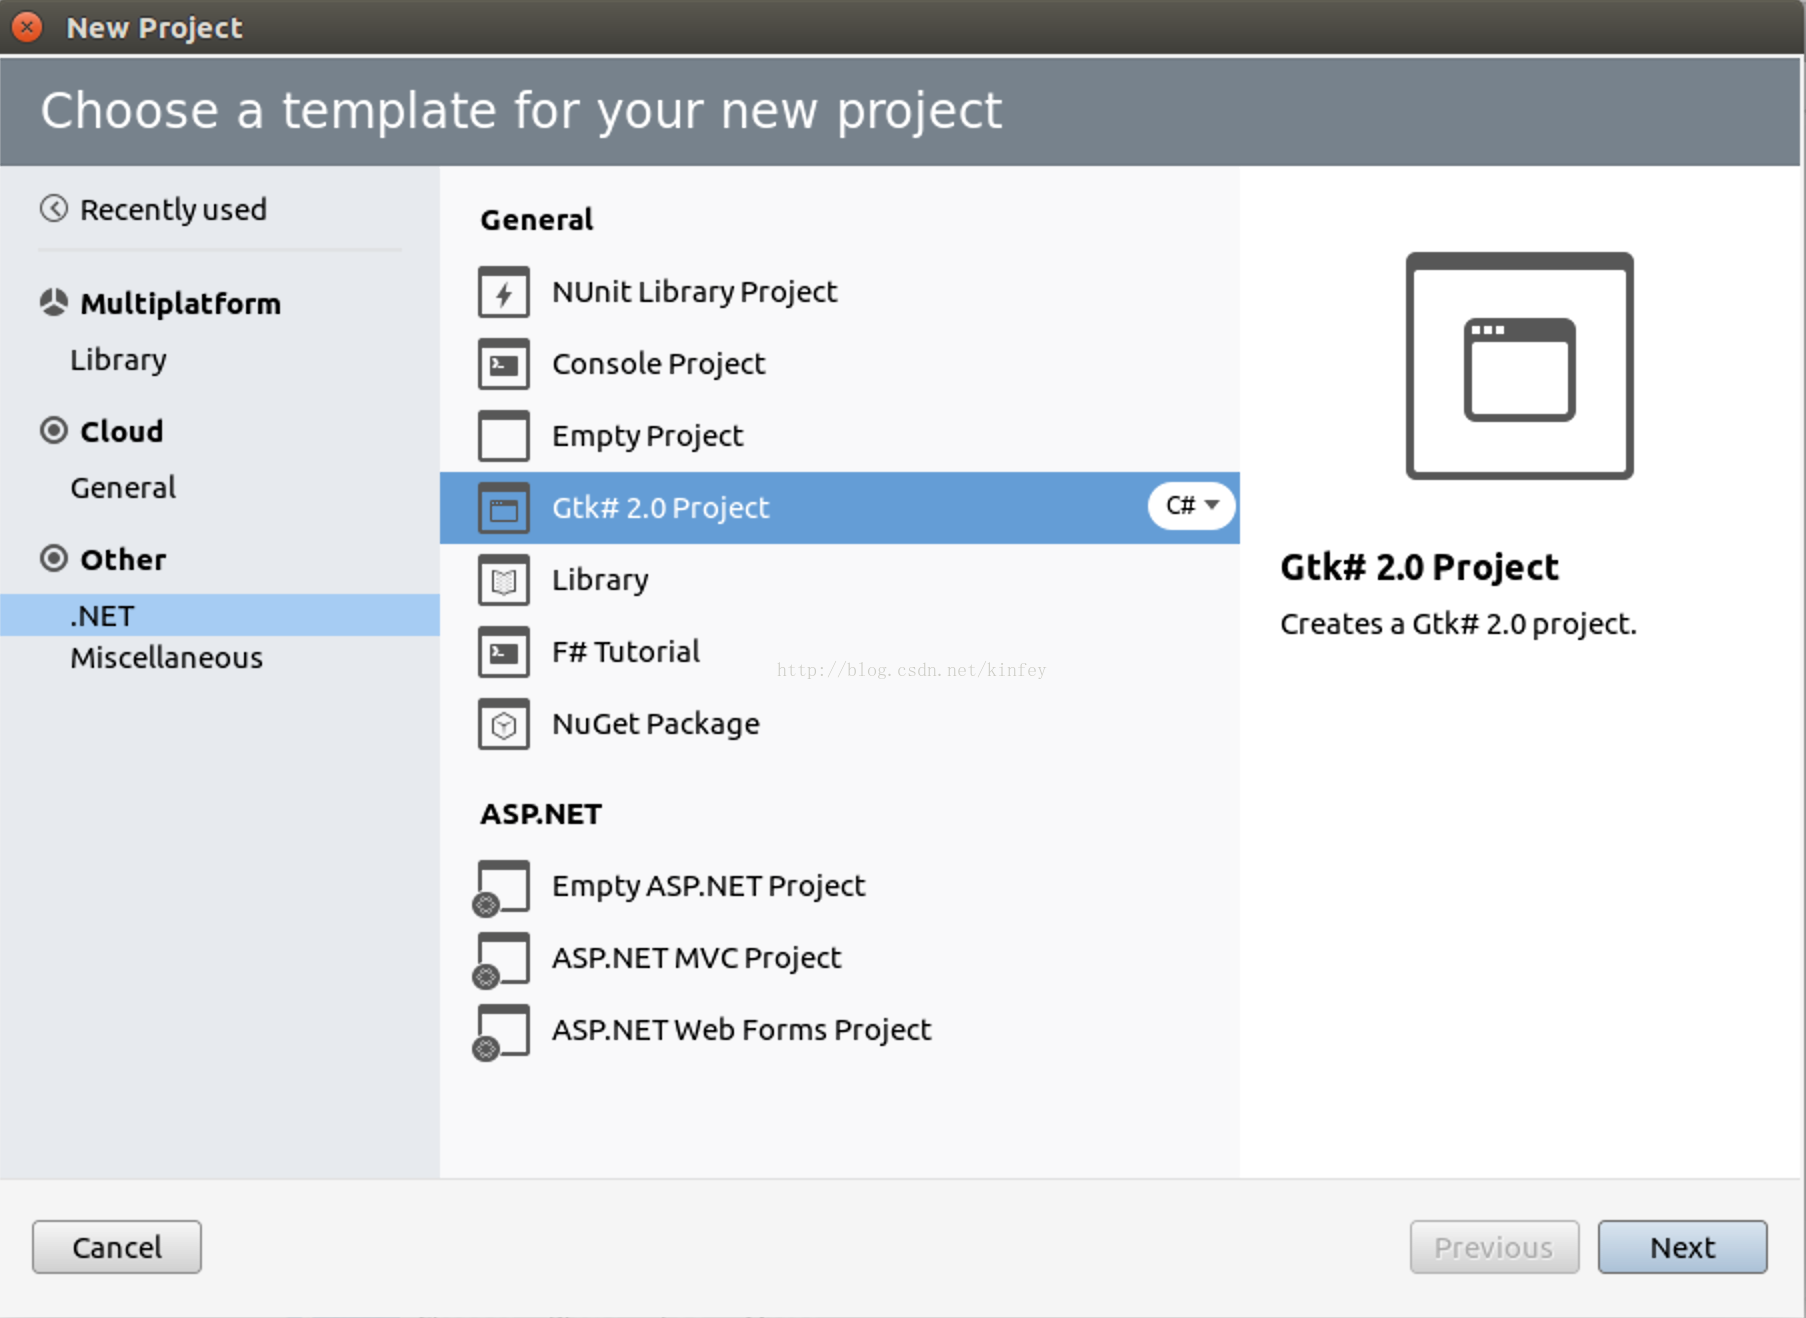The width and height of the screenshot is (1806, 1318).
Task: Open Recently used templates
Action: [x=172, y=210]
